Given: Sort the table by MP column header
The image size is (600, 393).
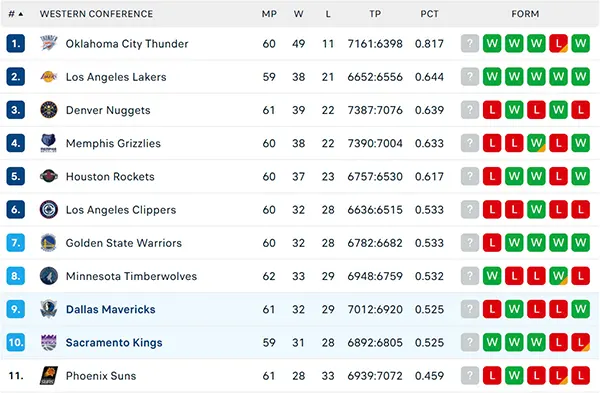Looking at the screenshot, I should point(269,14).
